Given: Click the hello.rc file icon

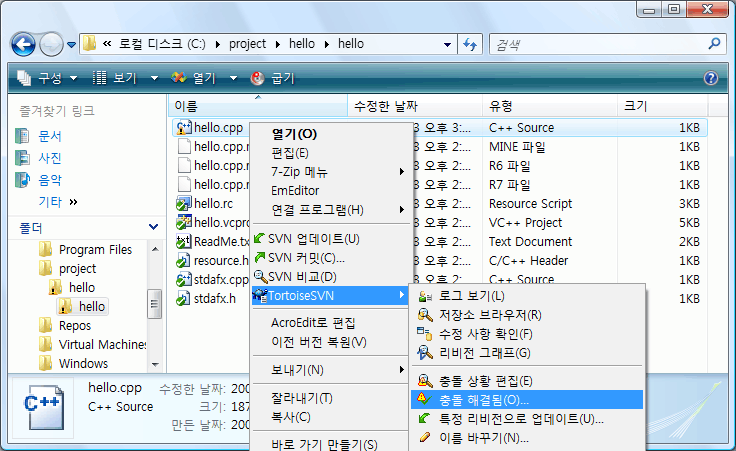Looking at the screenshot, I should point(183,204).
